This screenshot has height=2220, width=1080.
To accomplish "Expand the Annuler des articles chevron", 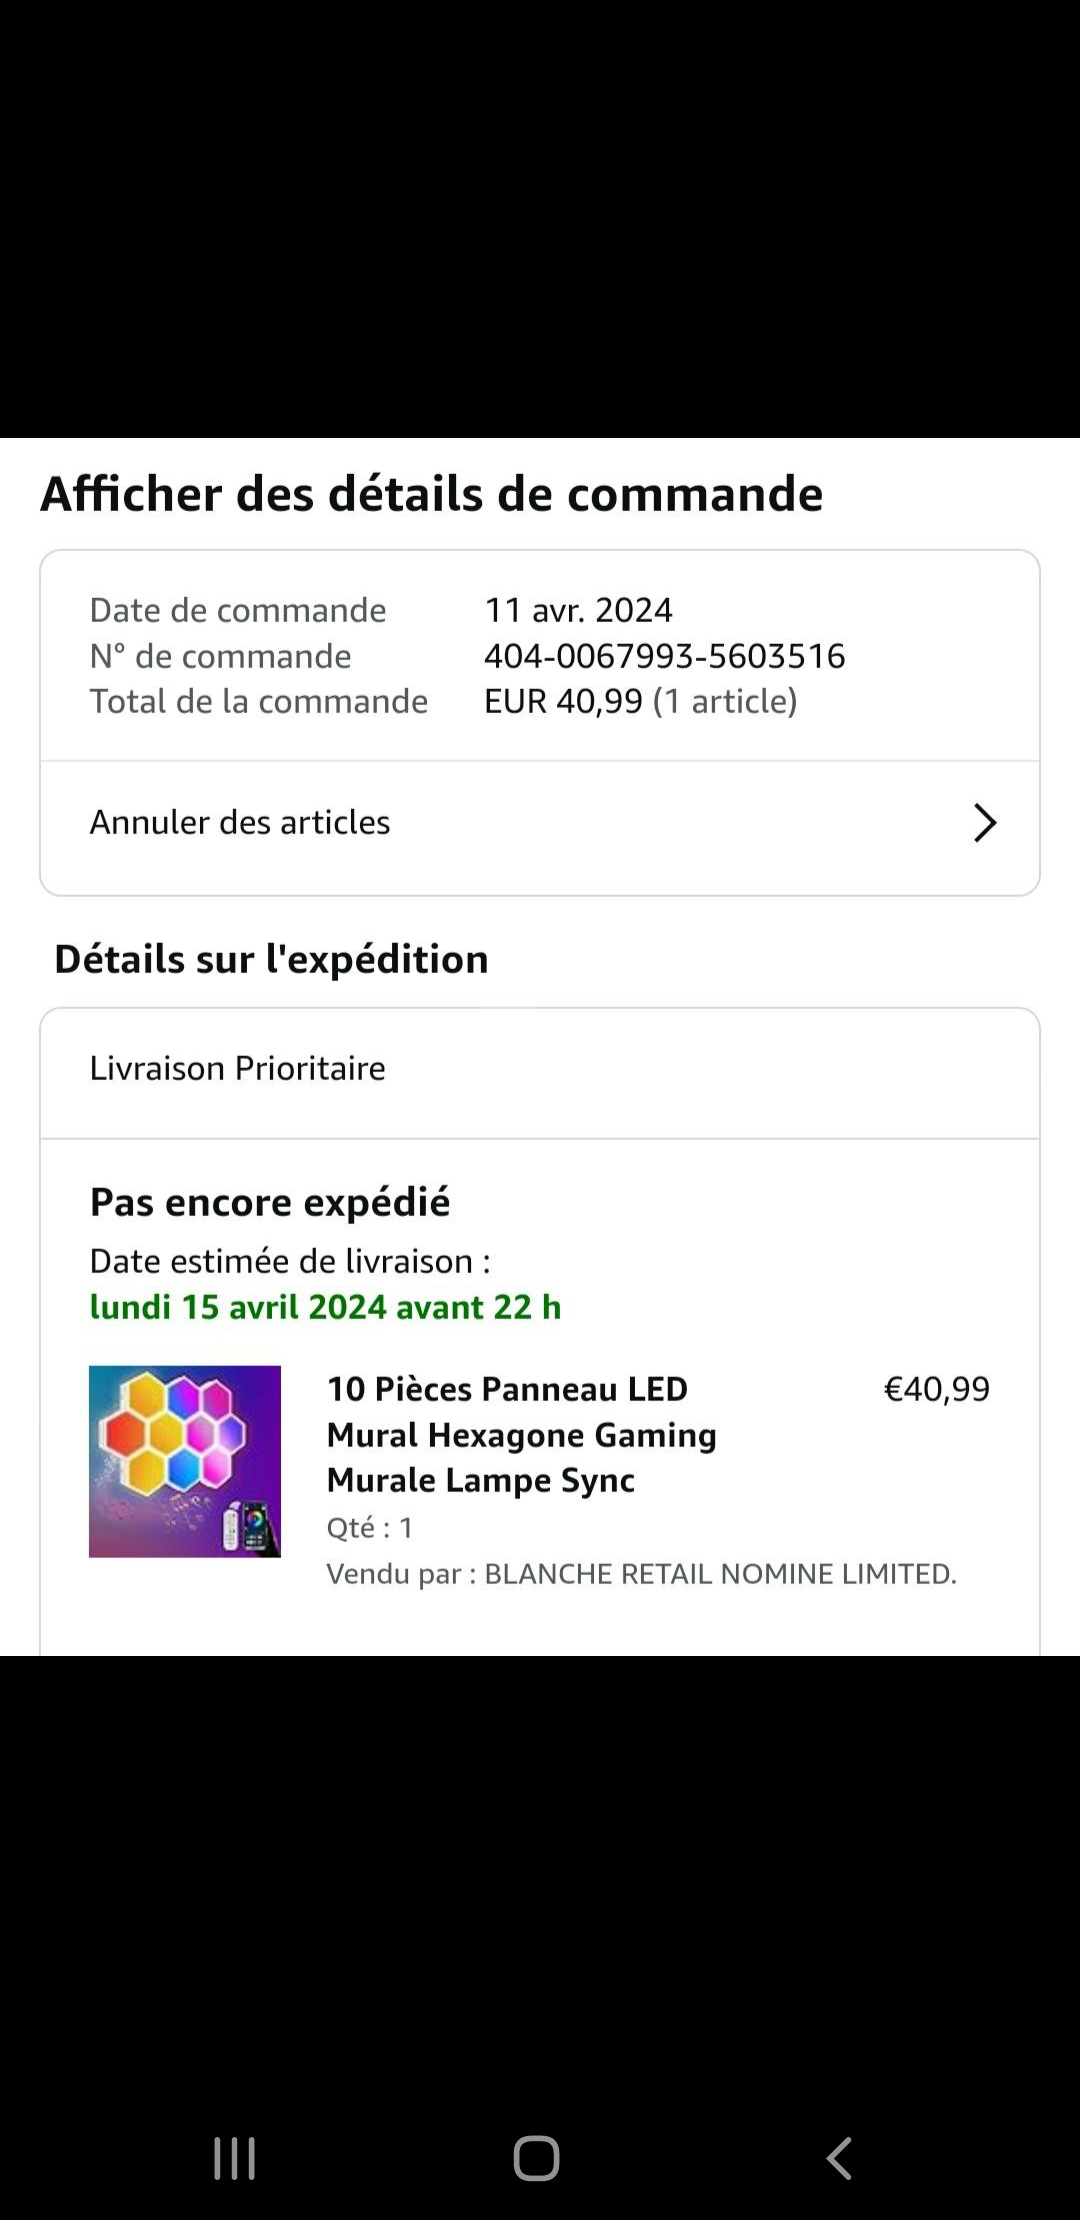I will (985, 823).
